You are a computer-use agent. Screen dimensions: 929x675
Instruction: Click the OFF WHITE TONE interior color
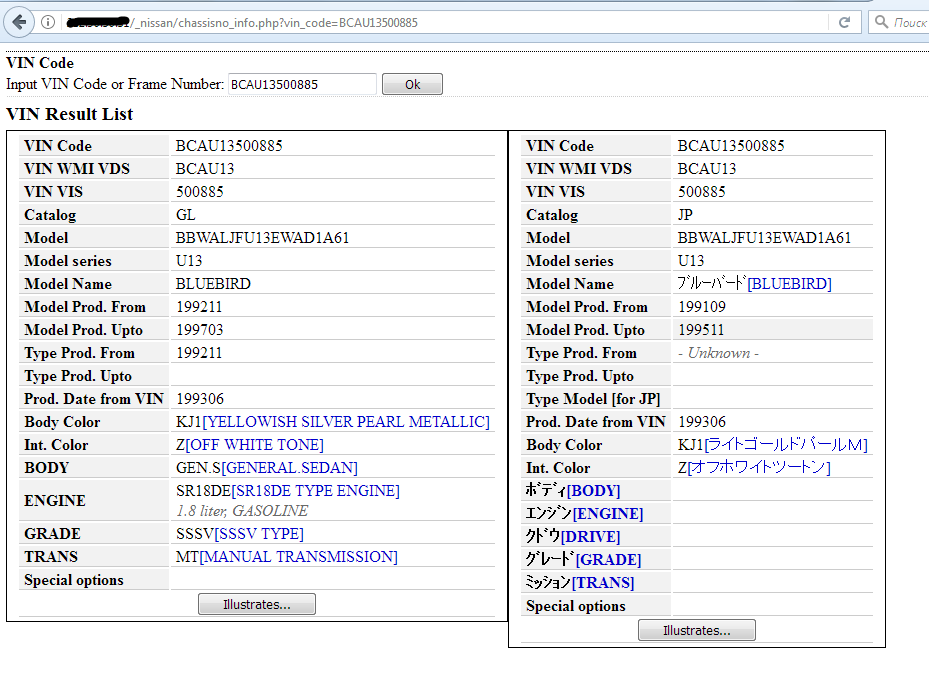coord(255,445)
